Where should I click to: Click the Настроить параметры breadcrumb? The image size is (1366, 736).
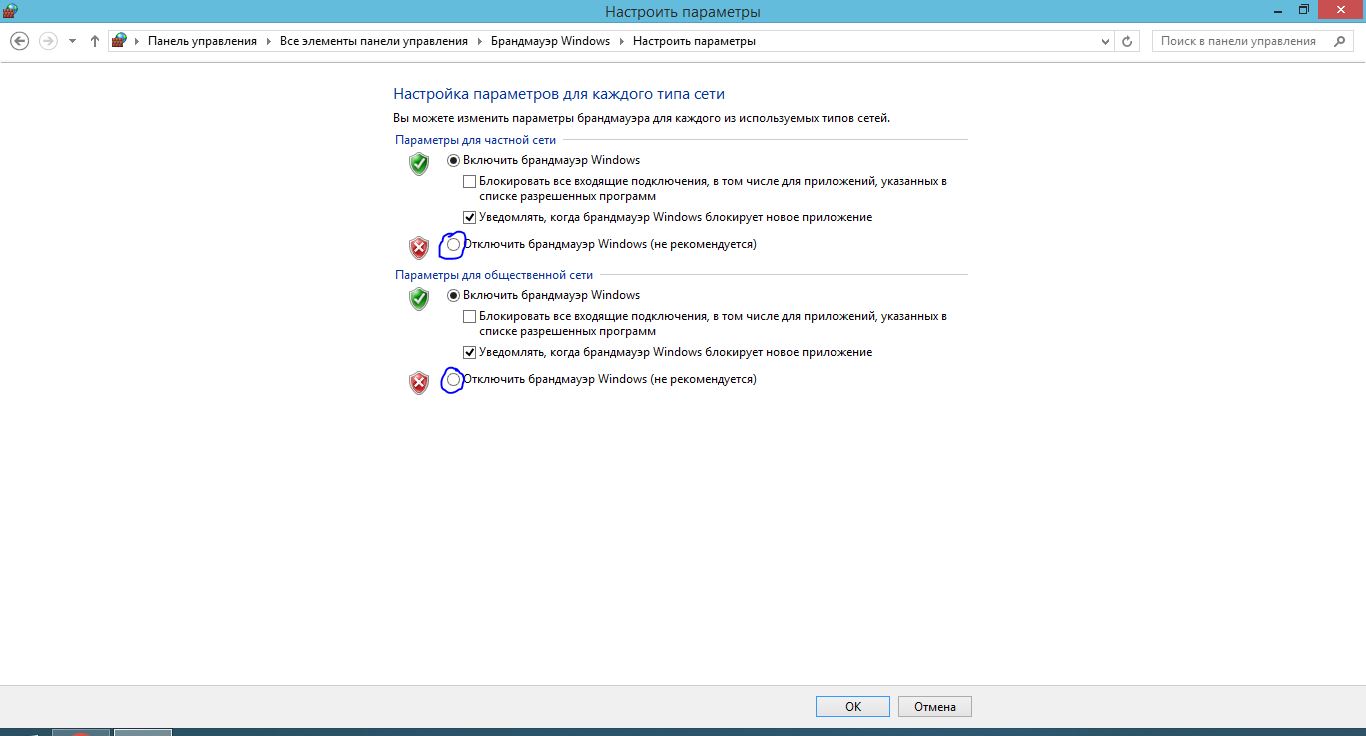click(x=694, y=41)
